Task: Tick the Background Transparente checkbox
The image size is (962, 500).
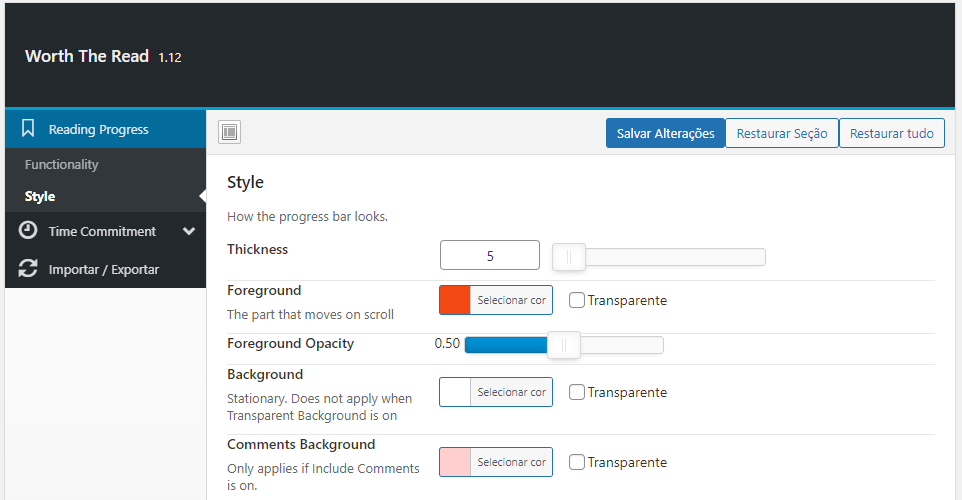Action: pyautogui.click(x=577, y=392)
